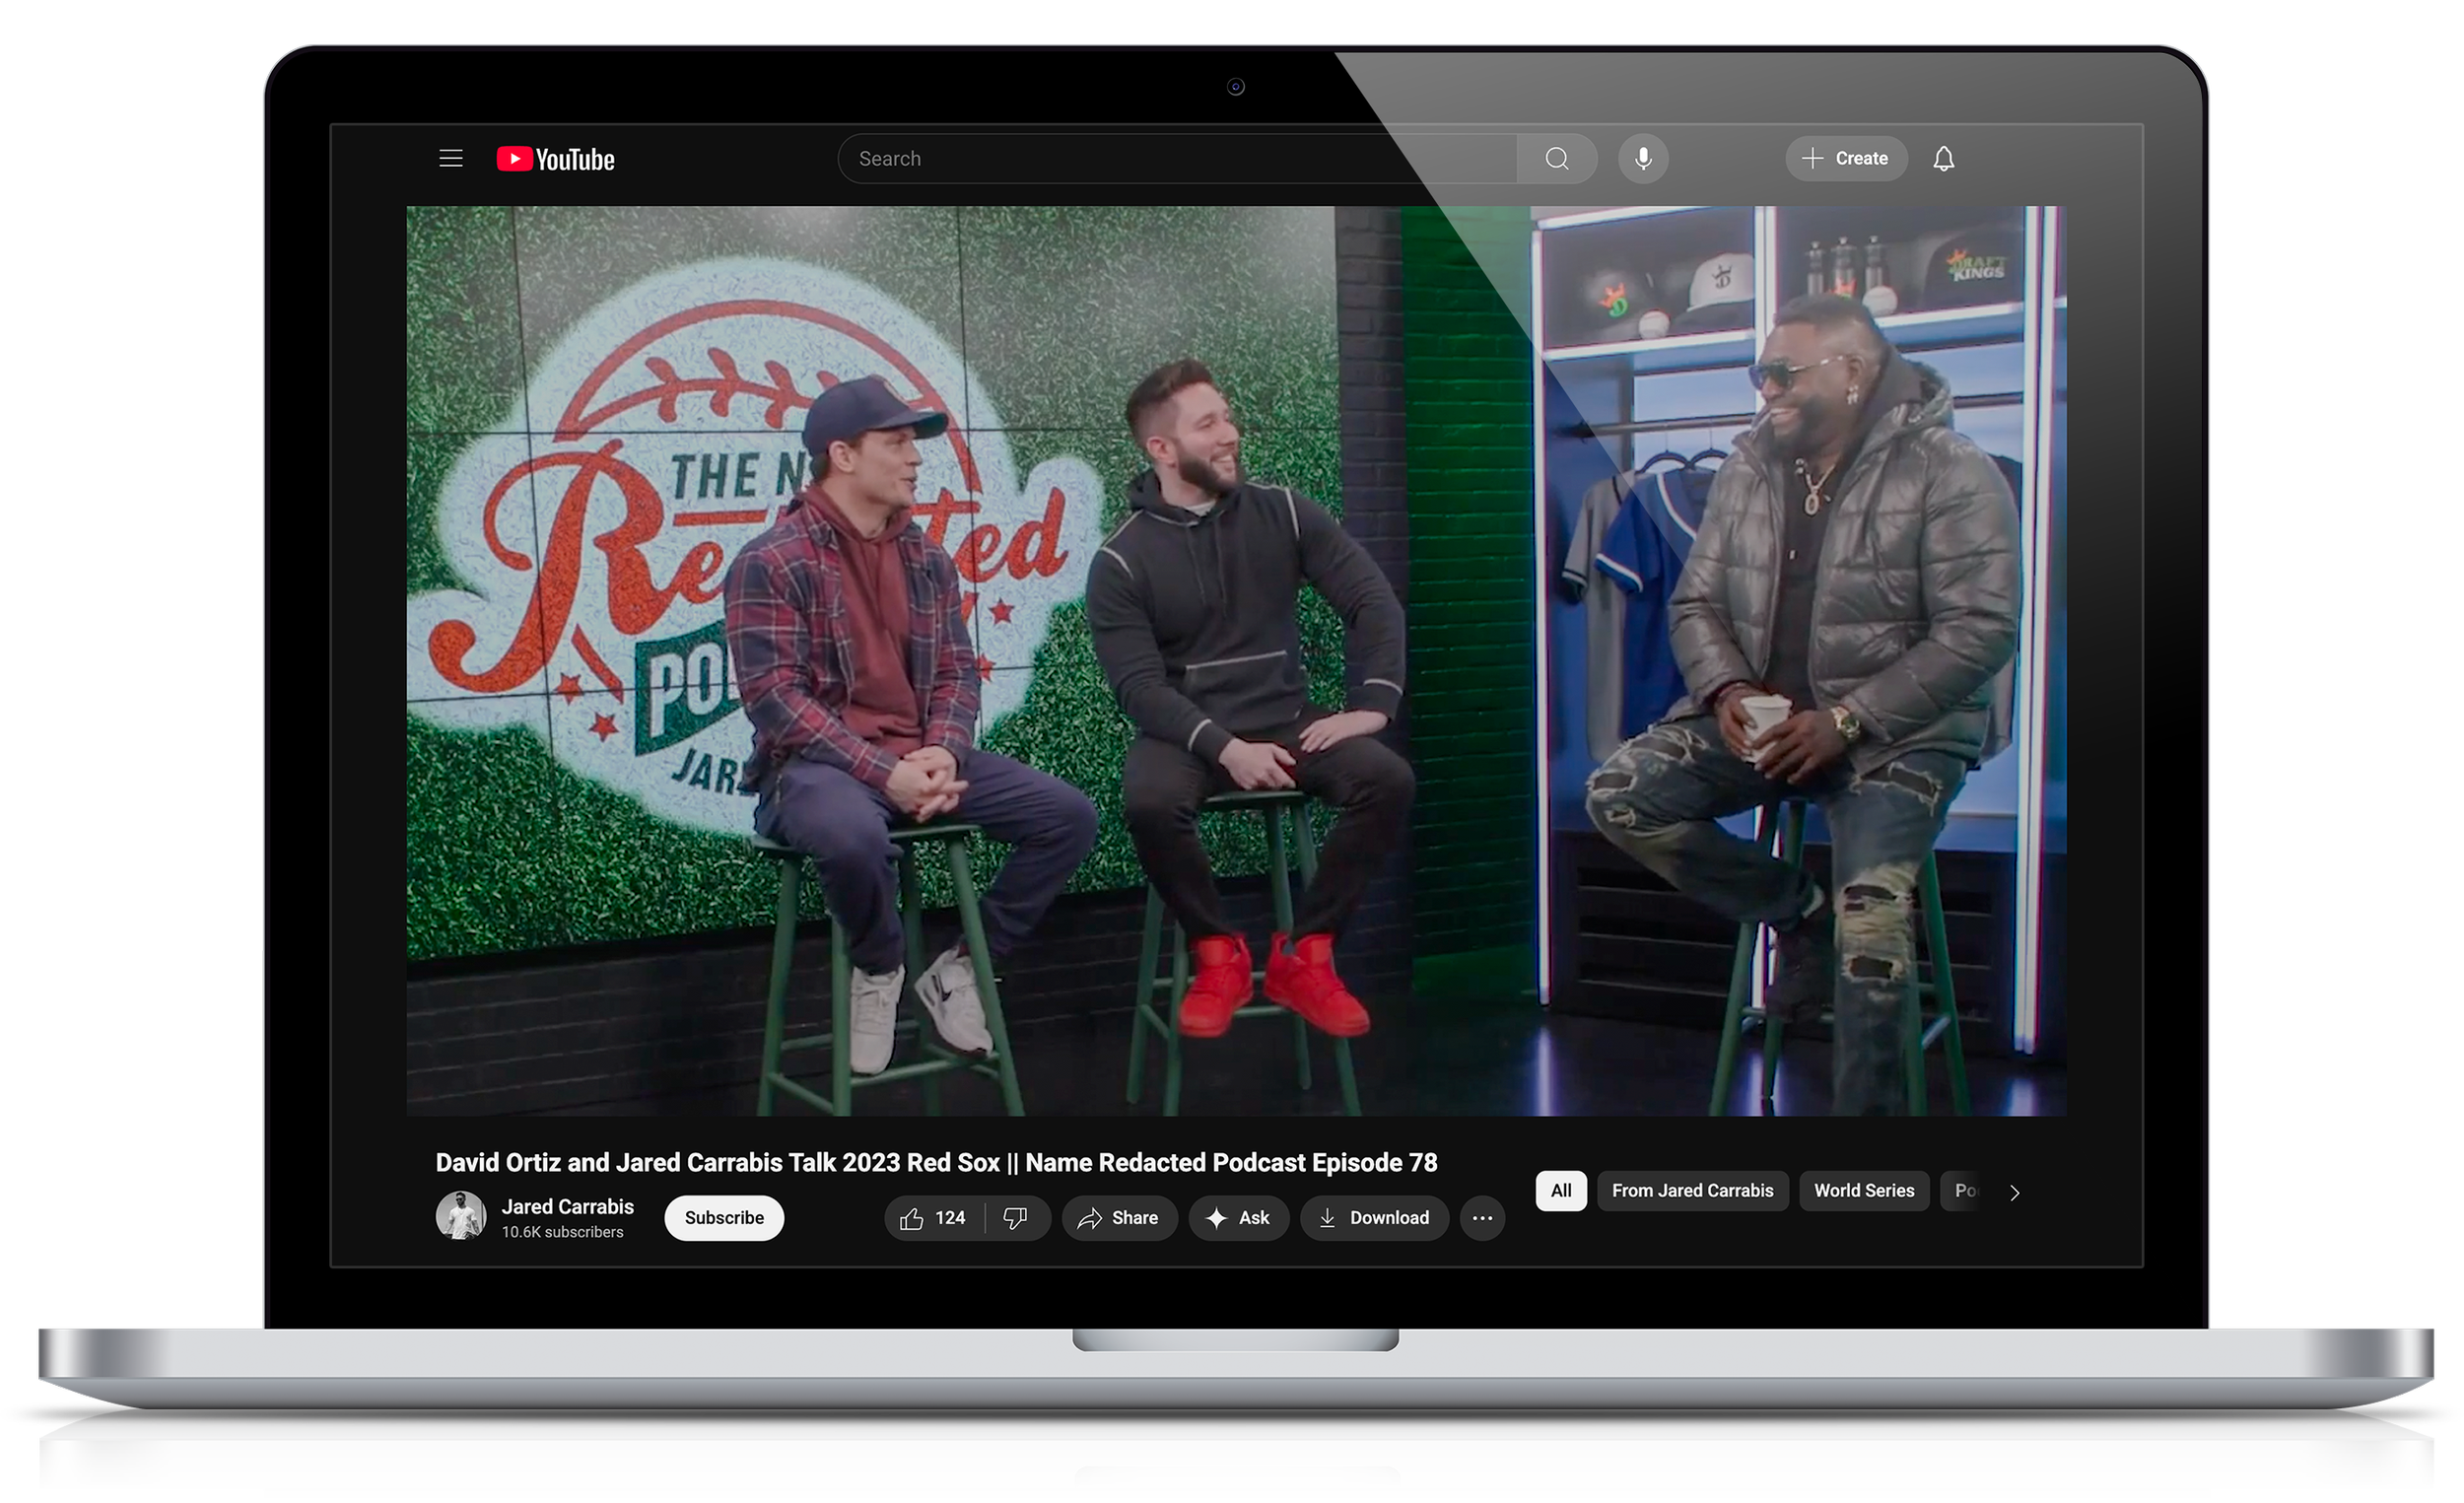Download the video via the download icon

pyautogui.click(x=1374, y=1218)
